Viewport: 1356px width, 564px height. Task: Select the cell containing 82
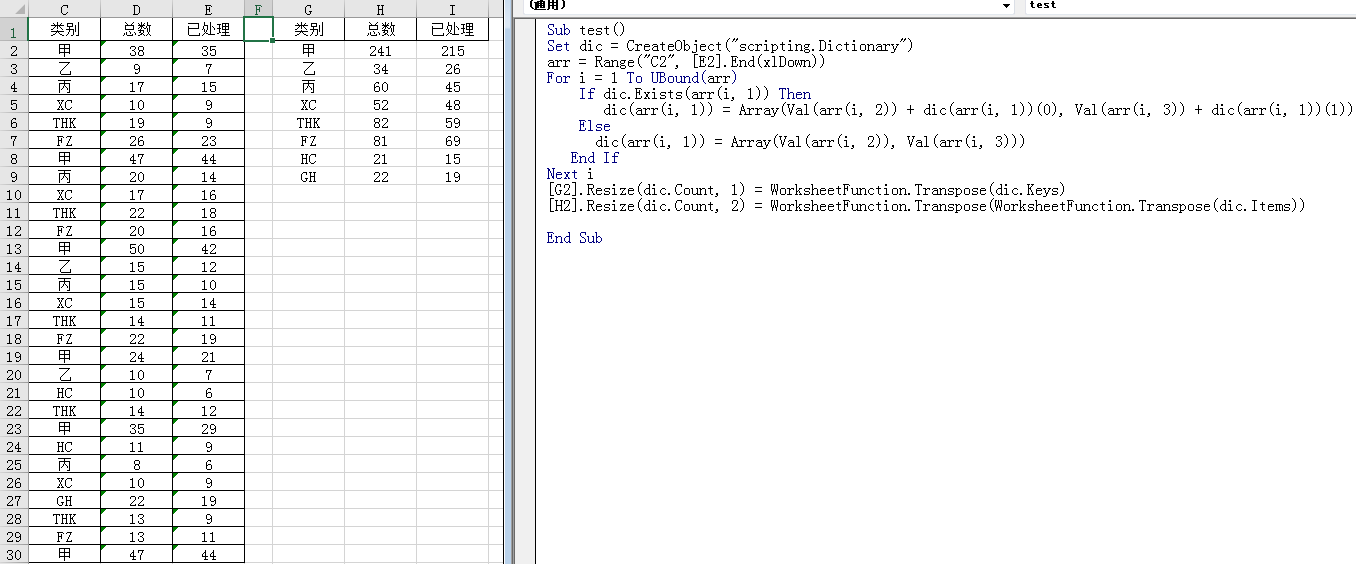tap(381, 123)
